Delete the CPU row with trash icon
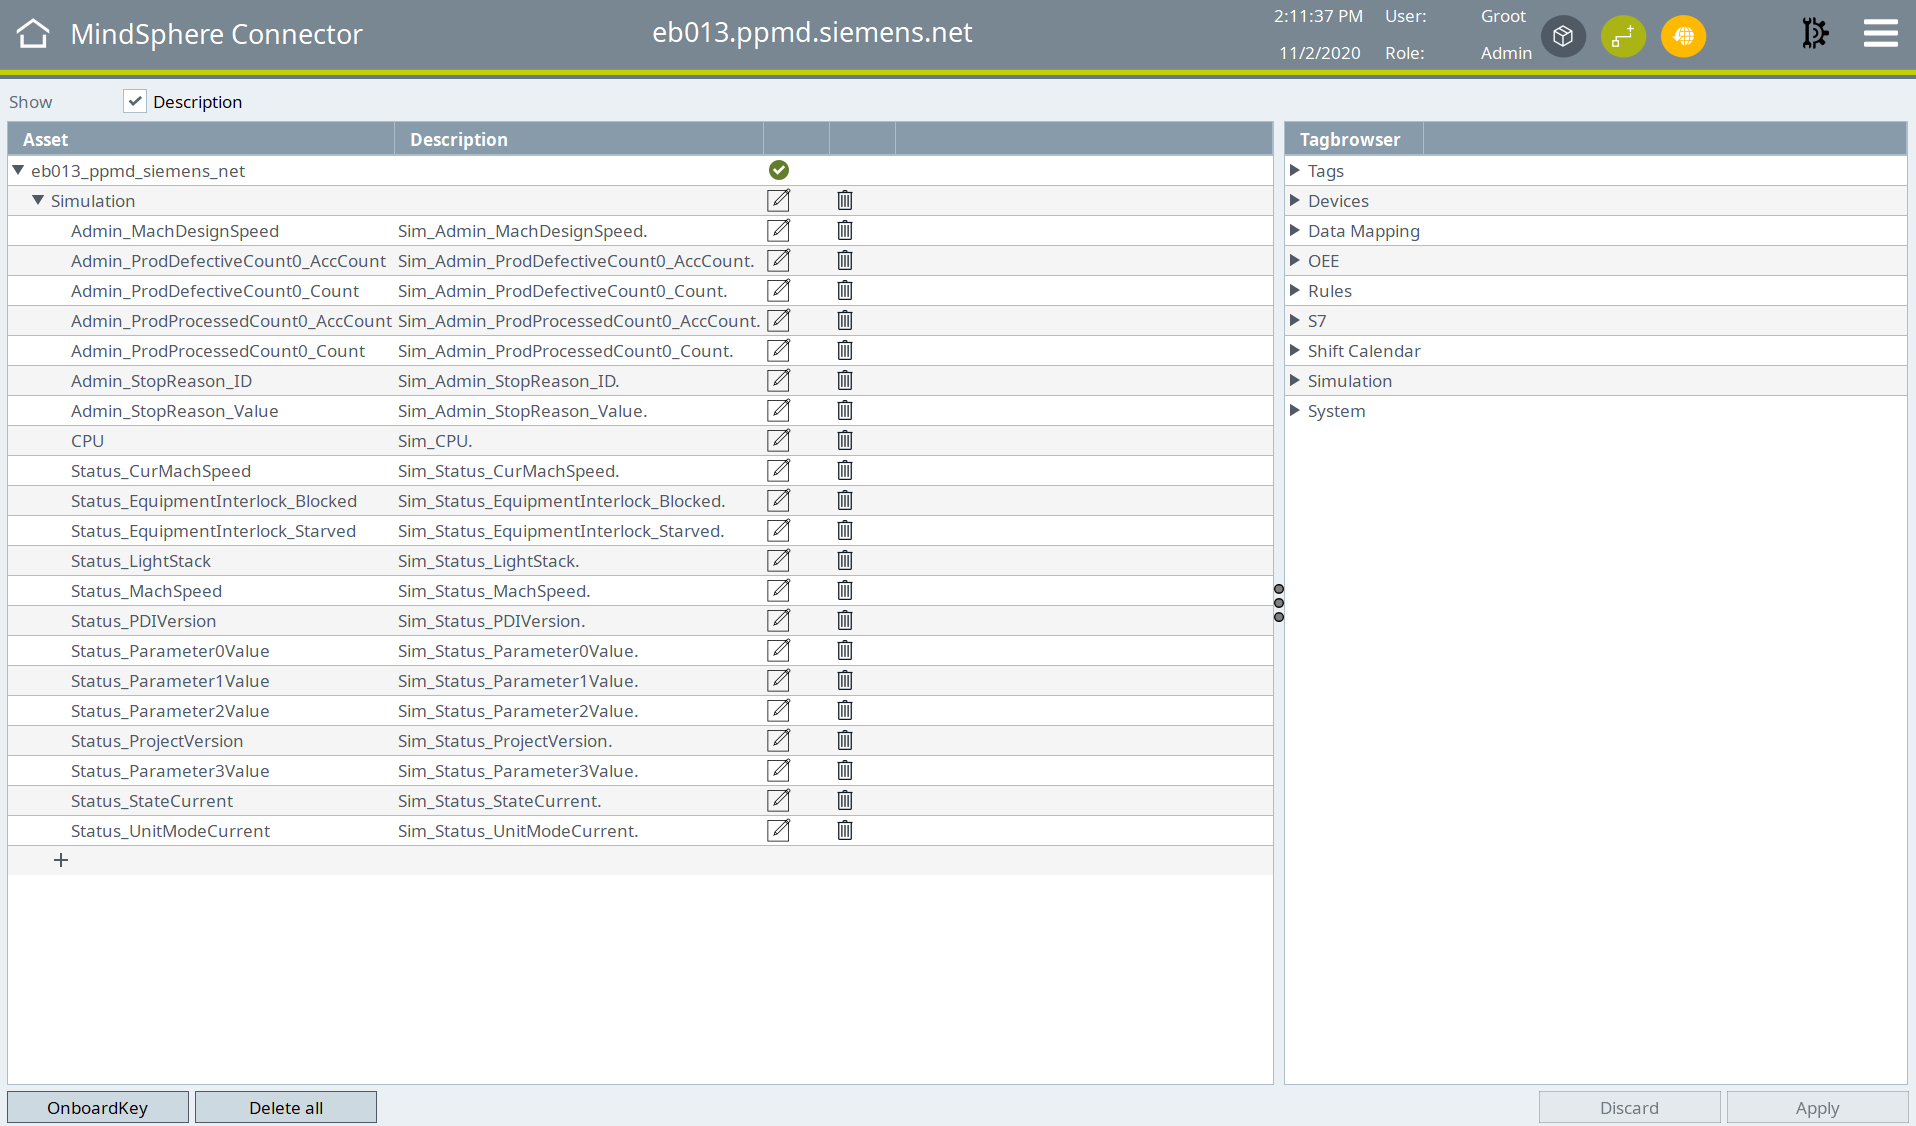The height and width of the screenshot is (1126, 1916). [845, 441]
